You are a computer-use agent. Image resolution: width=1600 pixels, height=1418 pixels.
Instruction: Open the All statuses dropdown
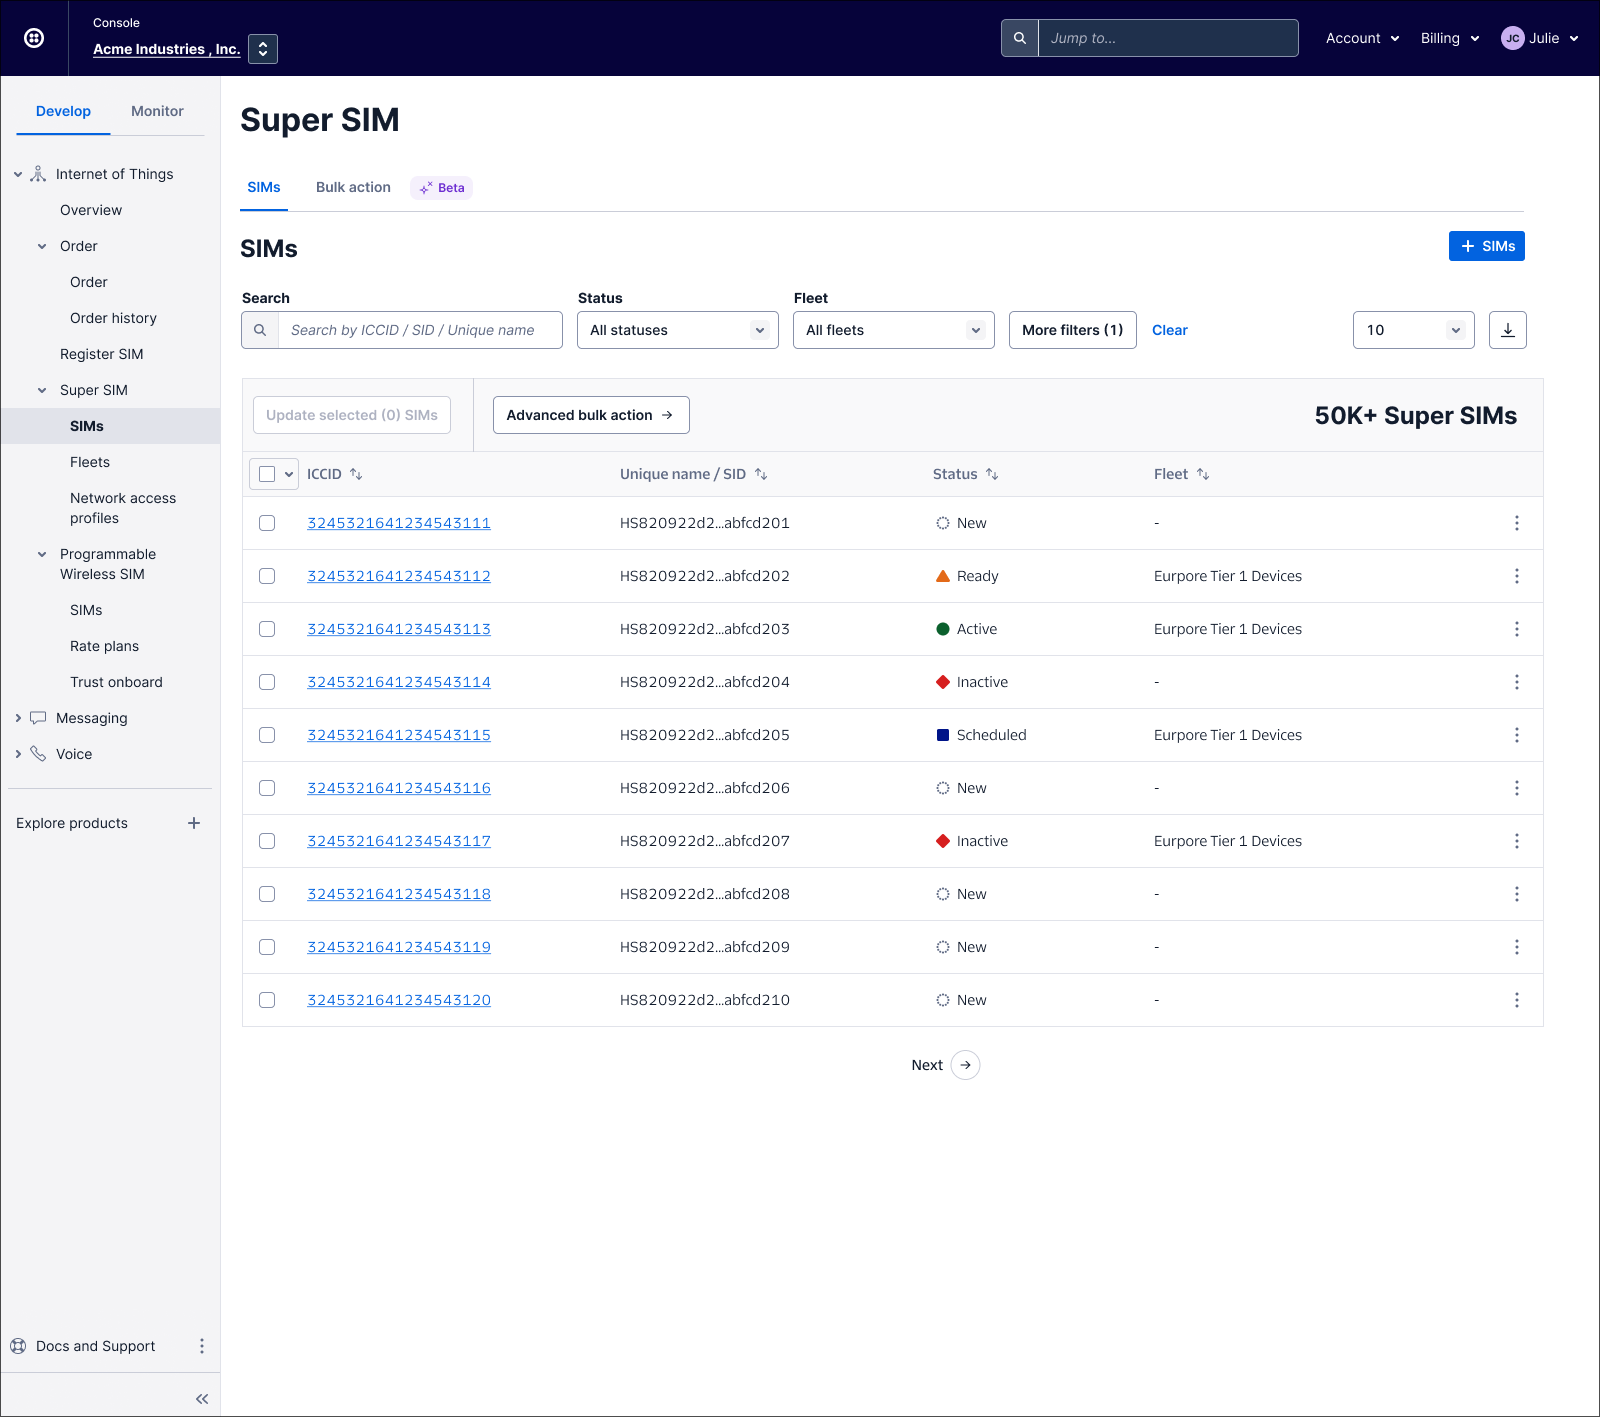[x=677, y=330]
